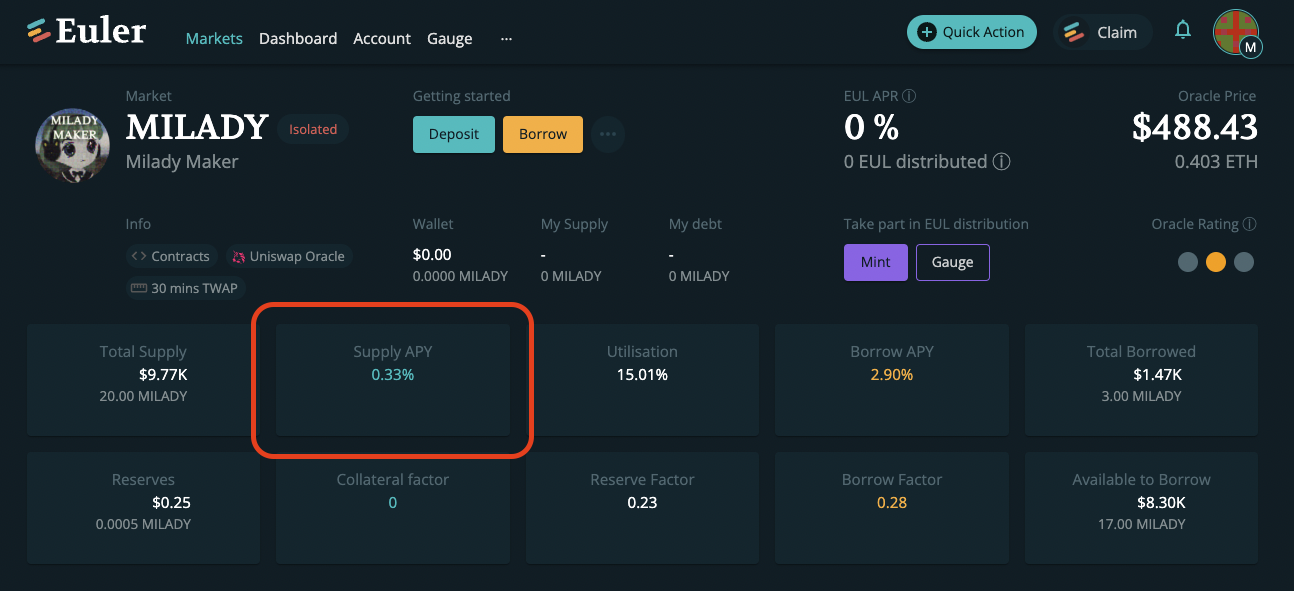Select the Borrow APY 2.90% value

tap(892, 375)
